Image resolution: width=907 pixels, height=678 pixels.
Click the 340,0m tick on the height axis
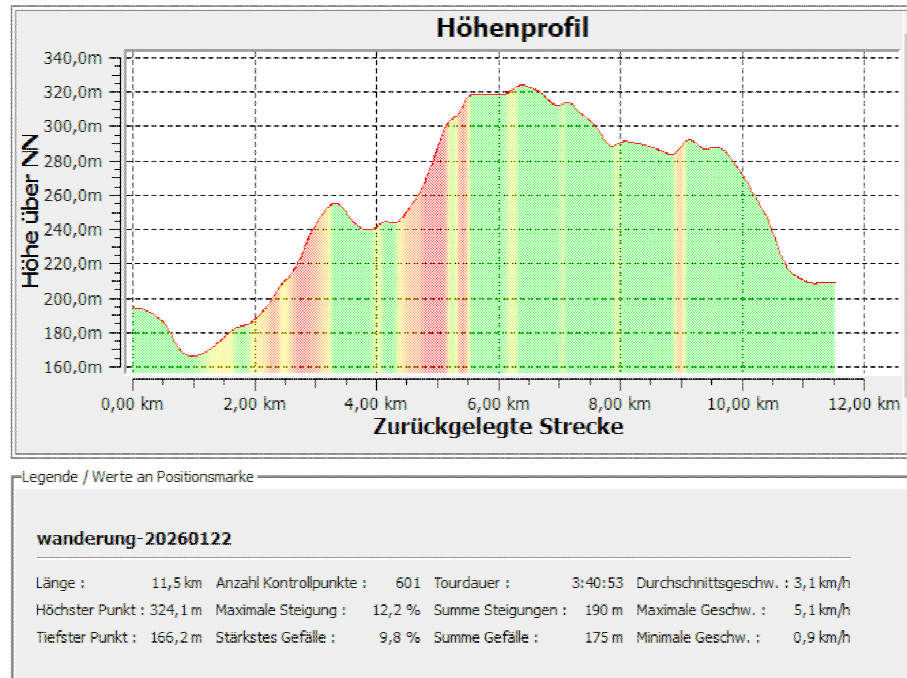click(74, 58)
